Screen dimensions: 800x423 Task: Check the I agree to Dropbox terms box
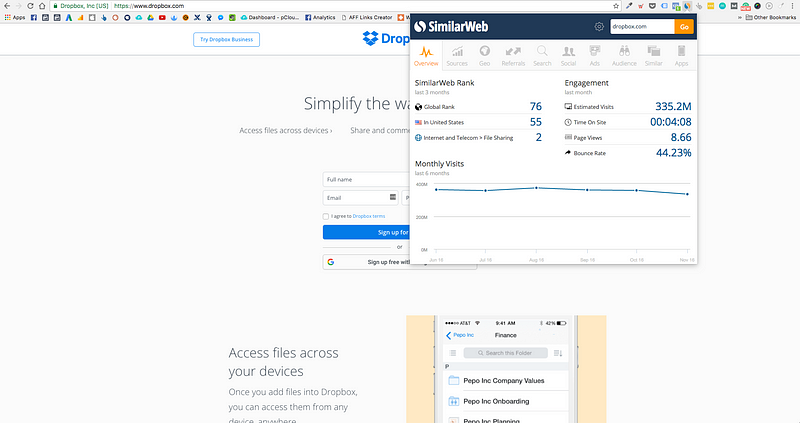click(x=326, y=216)
